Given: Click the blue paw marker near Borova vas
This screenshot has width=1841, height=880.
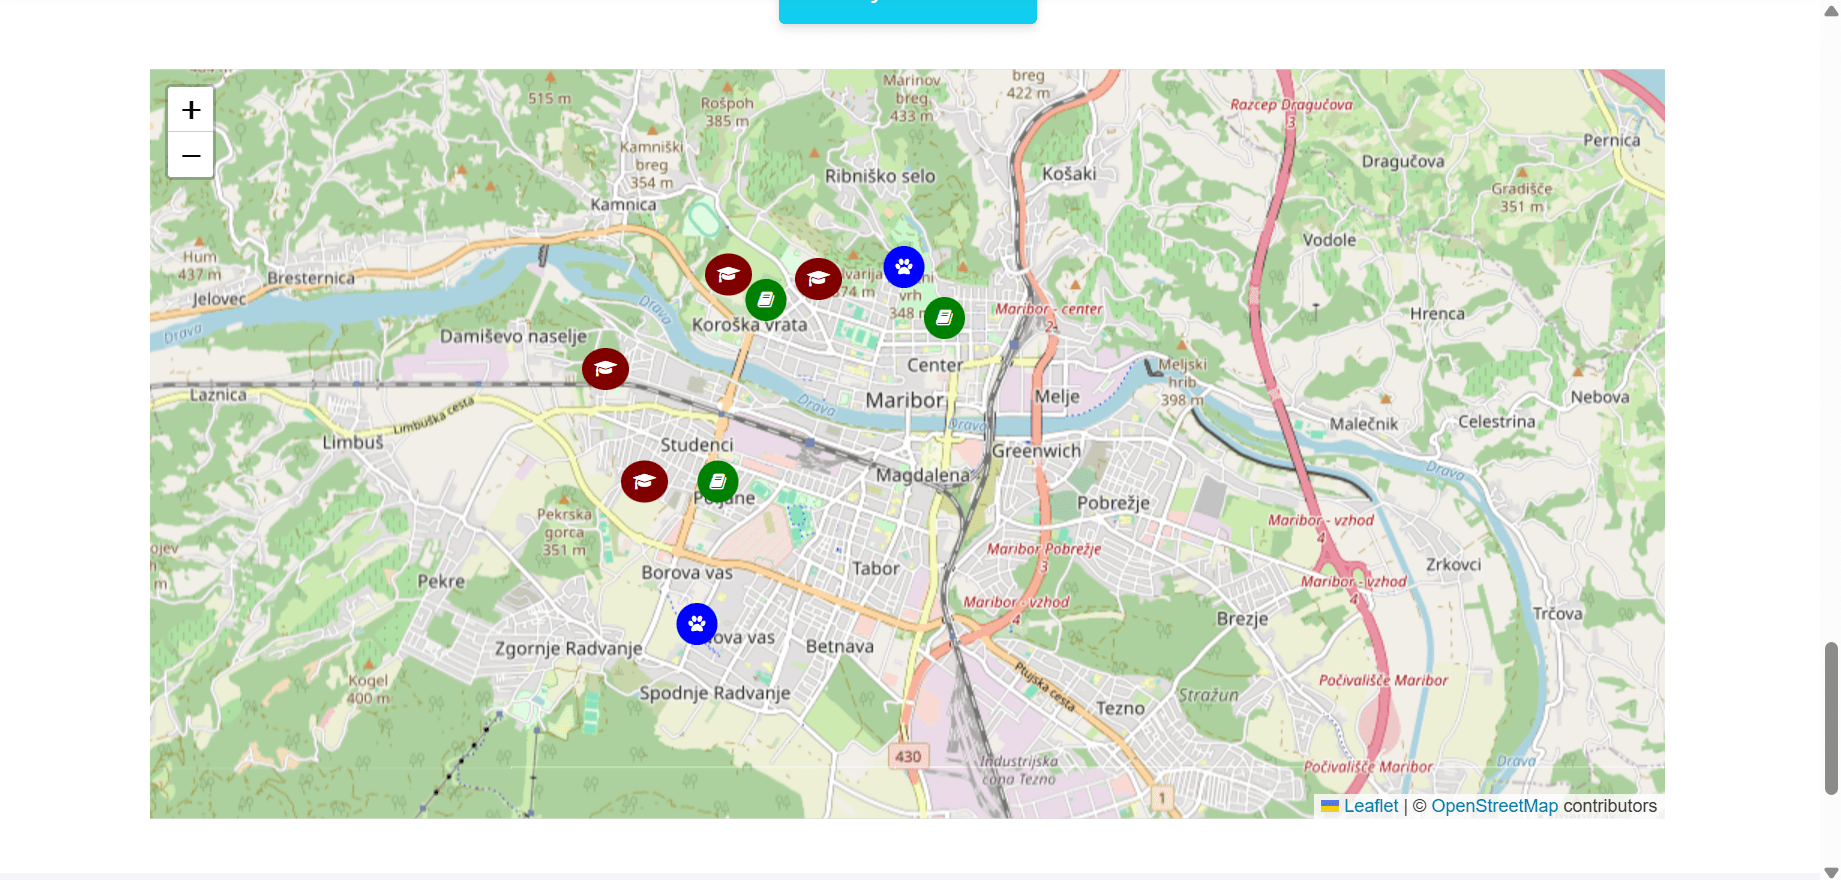Looking at the screenshot, I should 697,624.
